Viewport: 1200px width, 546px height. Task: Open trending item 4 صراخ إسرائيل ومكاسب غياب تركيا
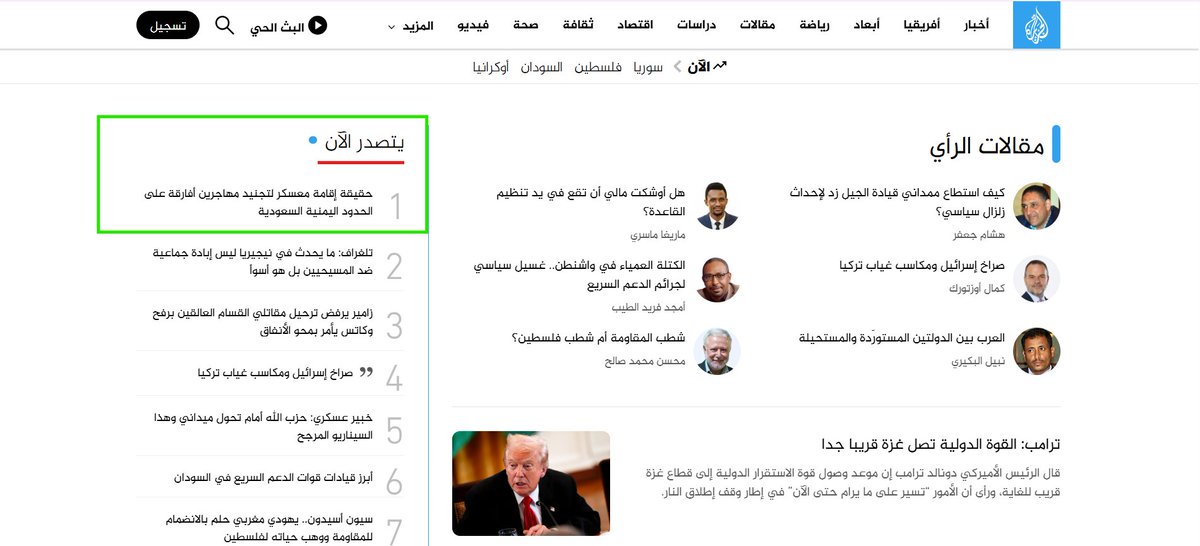click(275, 372)
